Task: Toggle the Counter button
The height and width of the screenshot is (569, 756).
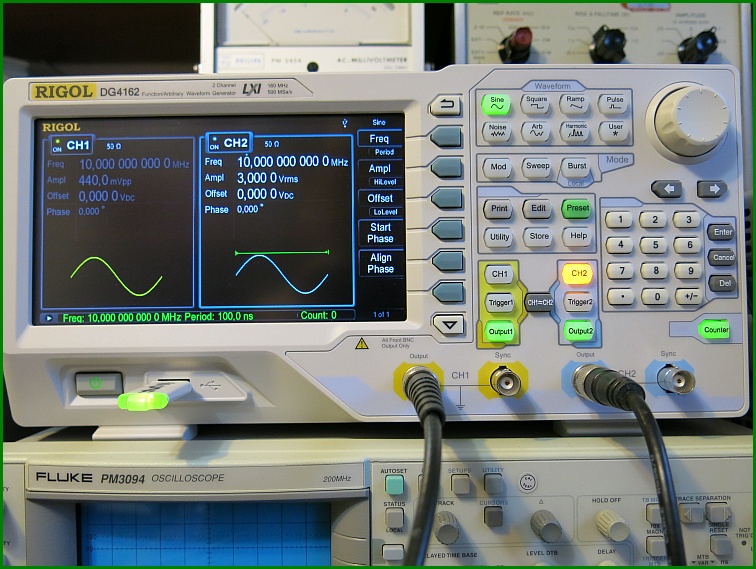Action: [715, 330]
